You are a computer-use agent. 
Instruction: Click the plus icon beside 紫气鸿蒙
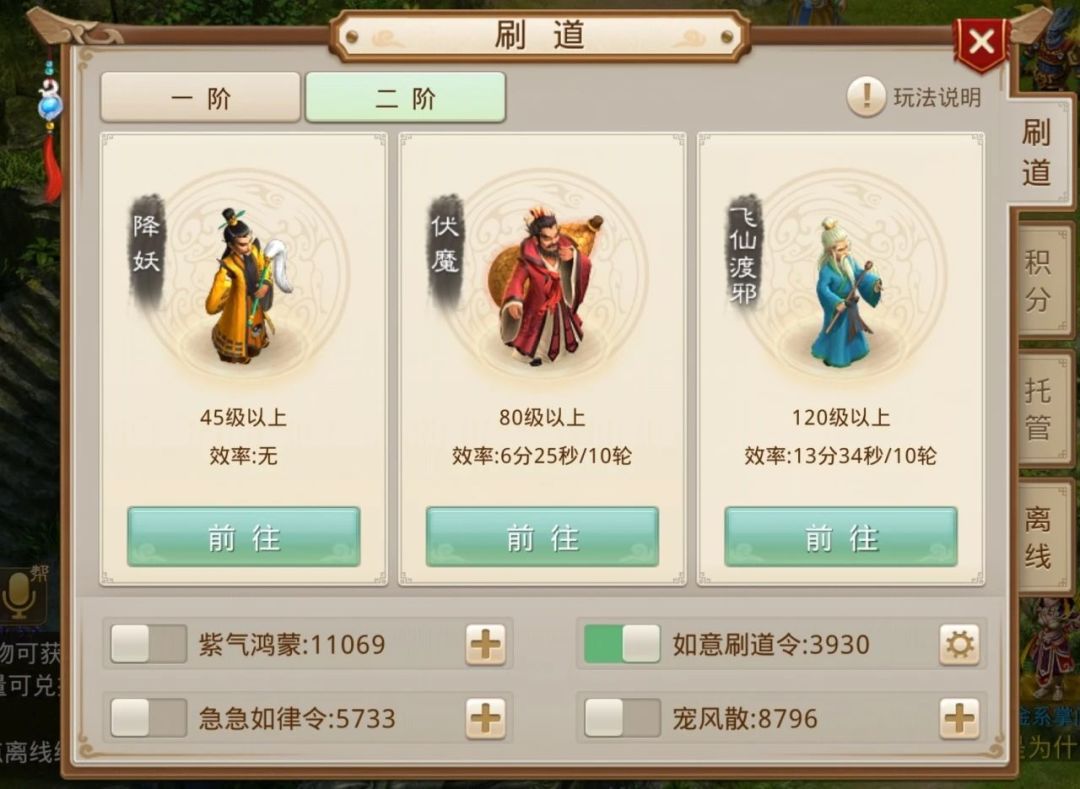coord(486,645)
